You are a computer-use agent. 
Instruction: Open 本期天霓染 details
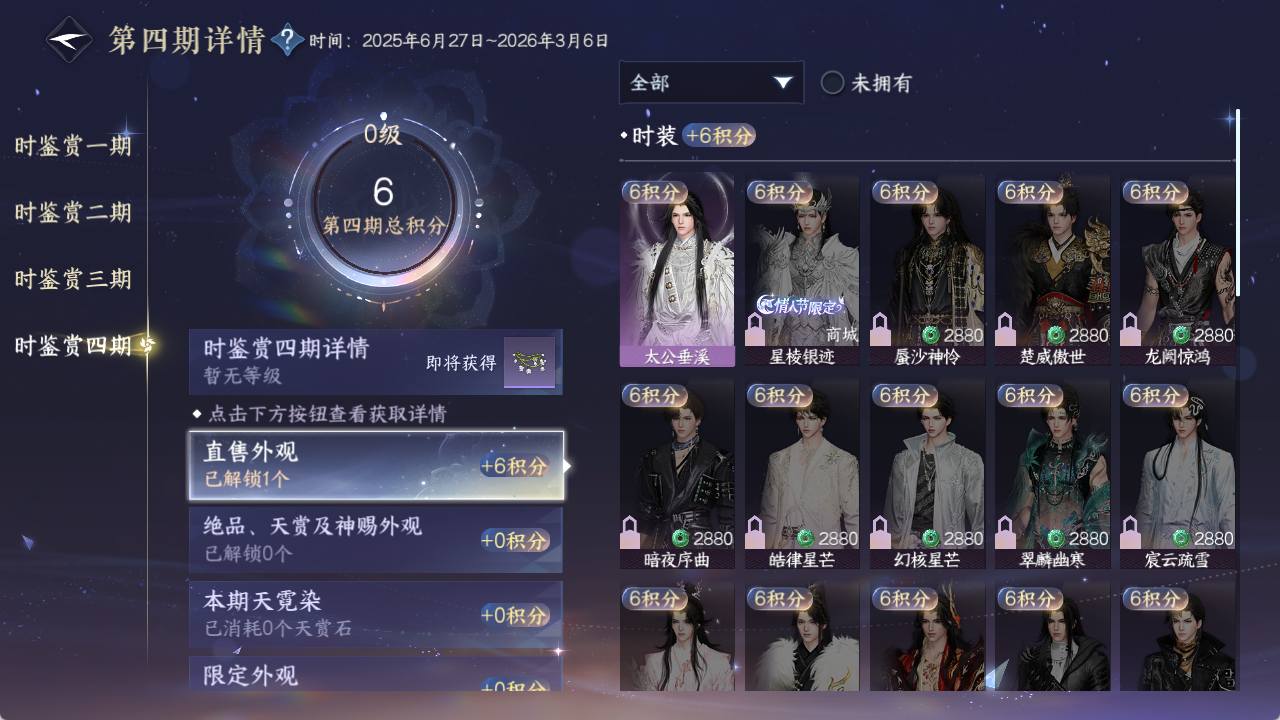376,614
